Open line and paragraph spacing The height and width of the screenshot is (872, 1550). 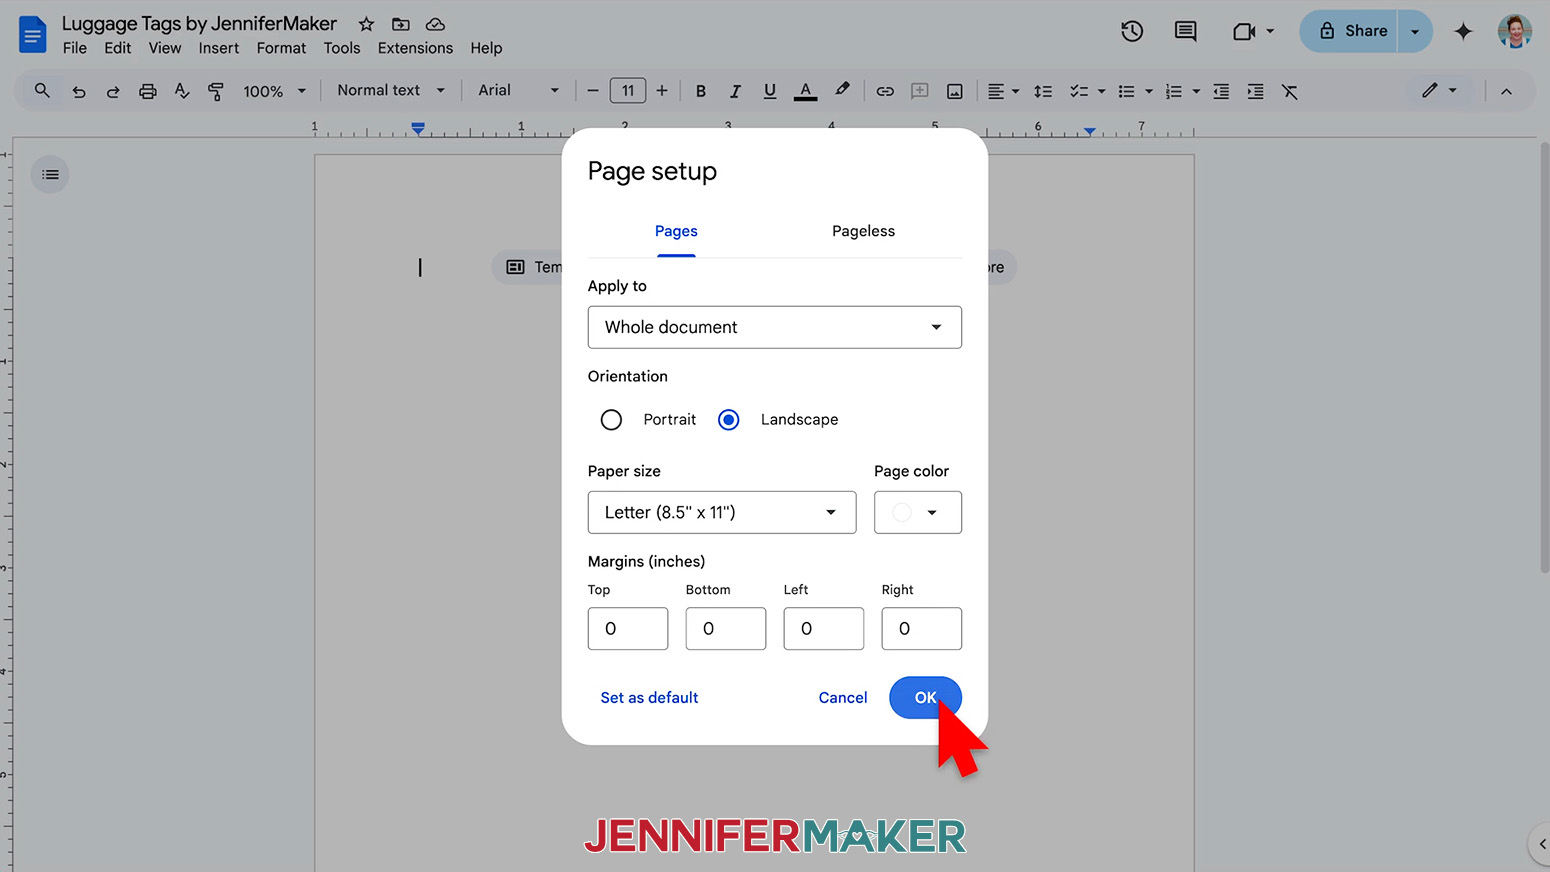click(1043, 91)
